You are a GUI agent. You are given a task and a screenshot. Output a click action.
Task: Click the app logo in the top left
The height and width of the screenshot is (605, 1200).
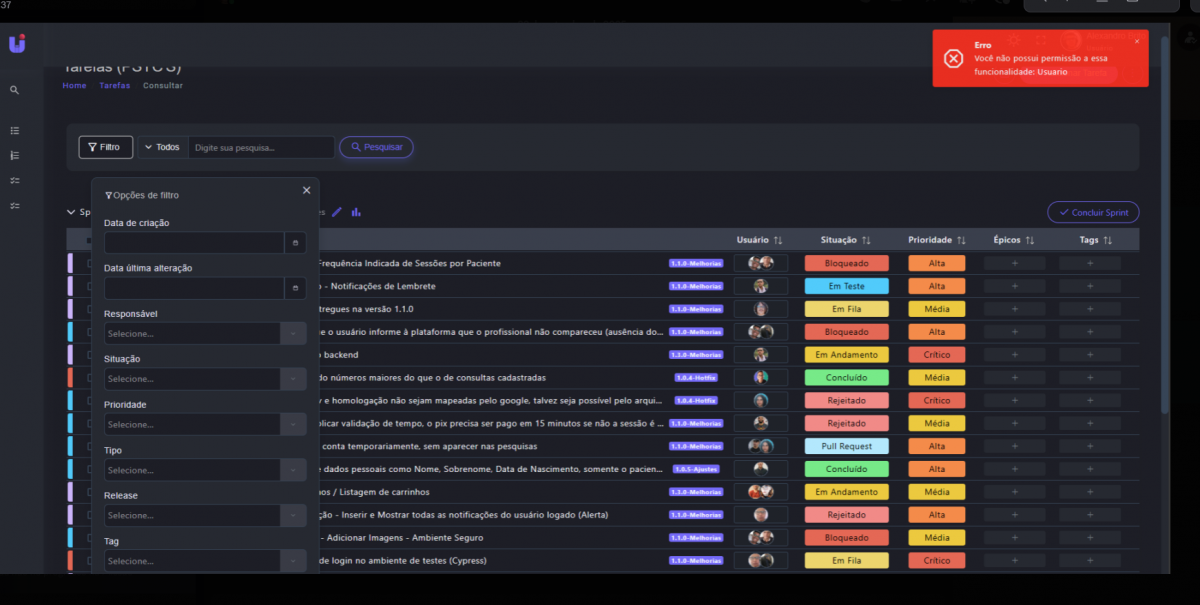[x=17, y=44]
